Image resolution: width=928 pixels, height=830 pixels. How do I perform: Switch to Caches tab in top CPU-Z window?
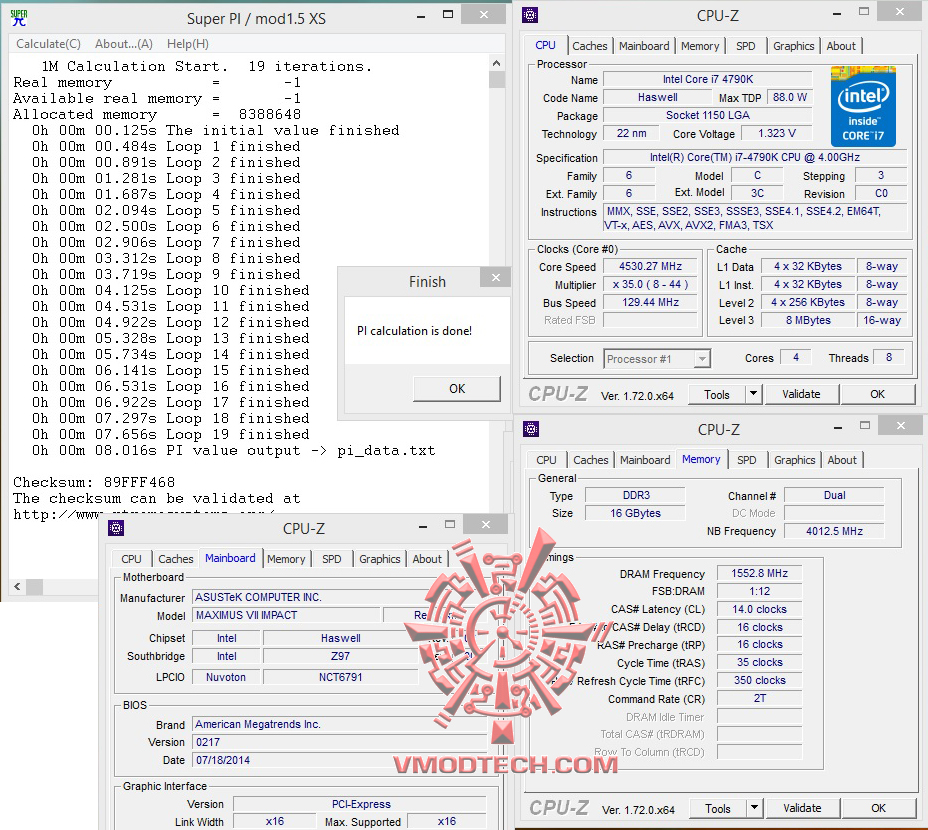tap(589, 46)
